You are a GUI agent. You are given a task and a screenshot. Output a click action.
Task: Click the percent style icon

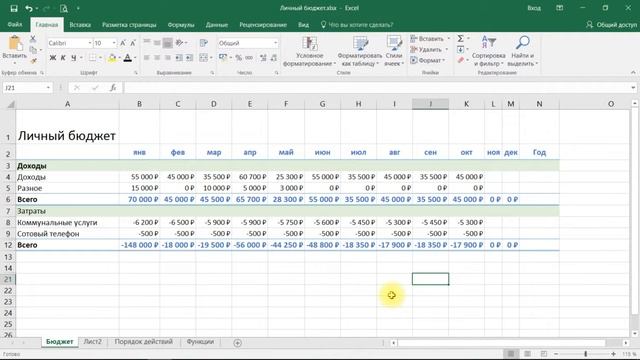238,58
